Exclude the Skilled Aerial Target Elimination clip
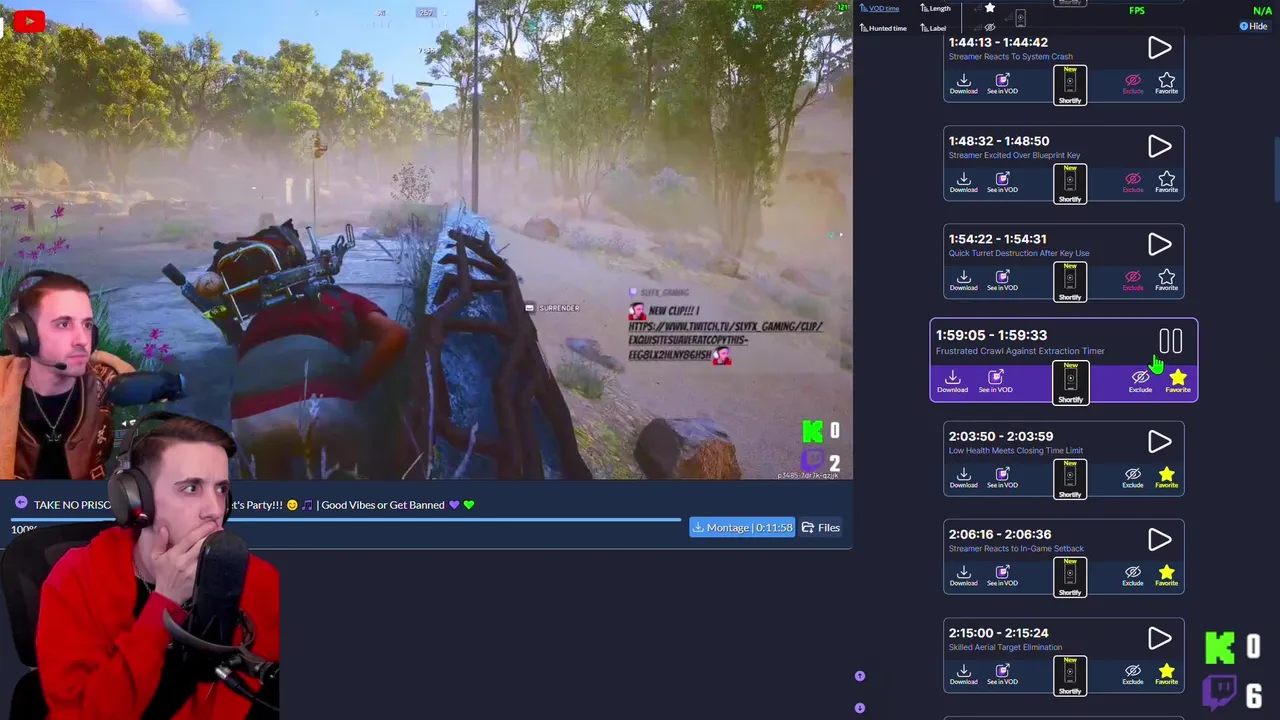1280x720 pixels. 1132,675
